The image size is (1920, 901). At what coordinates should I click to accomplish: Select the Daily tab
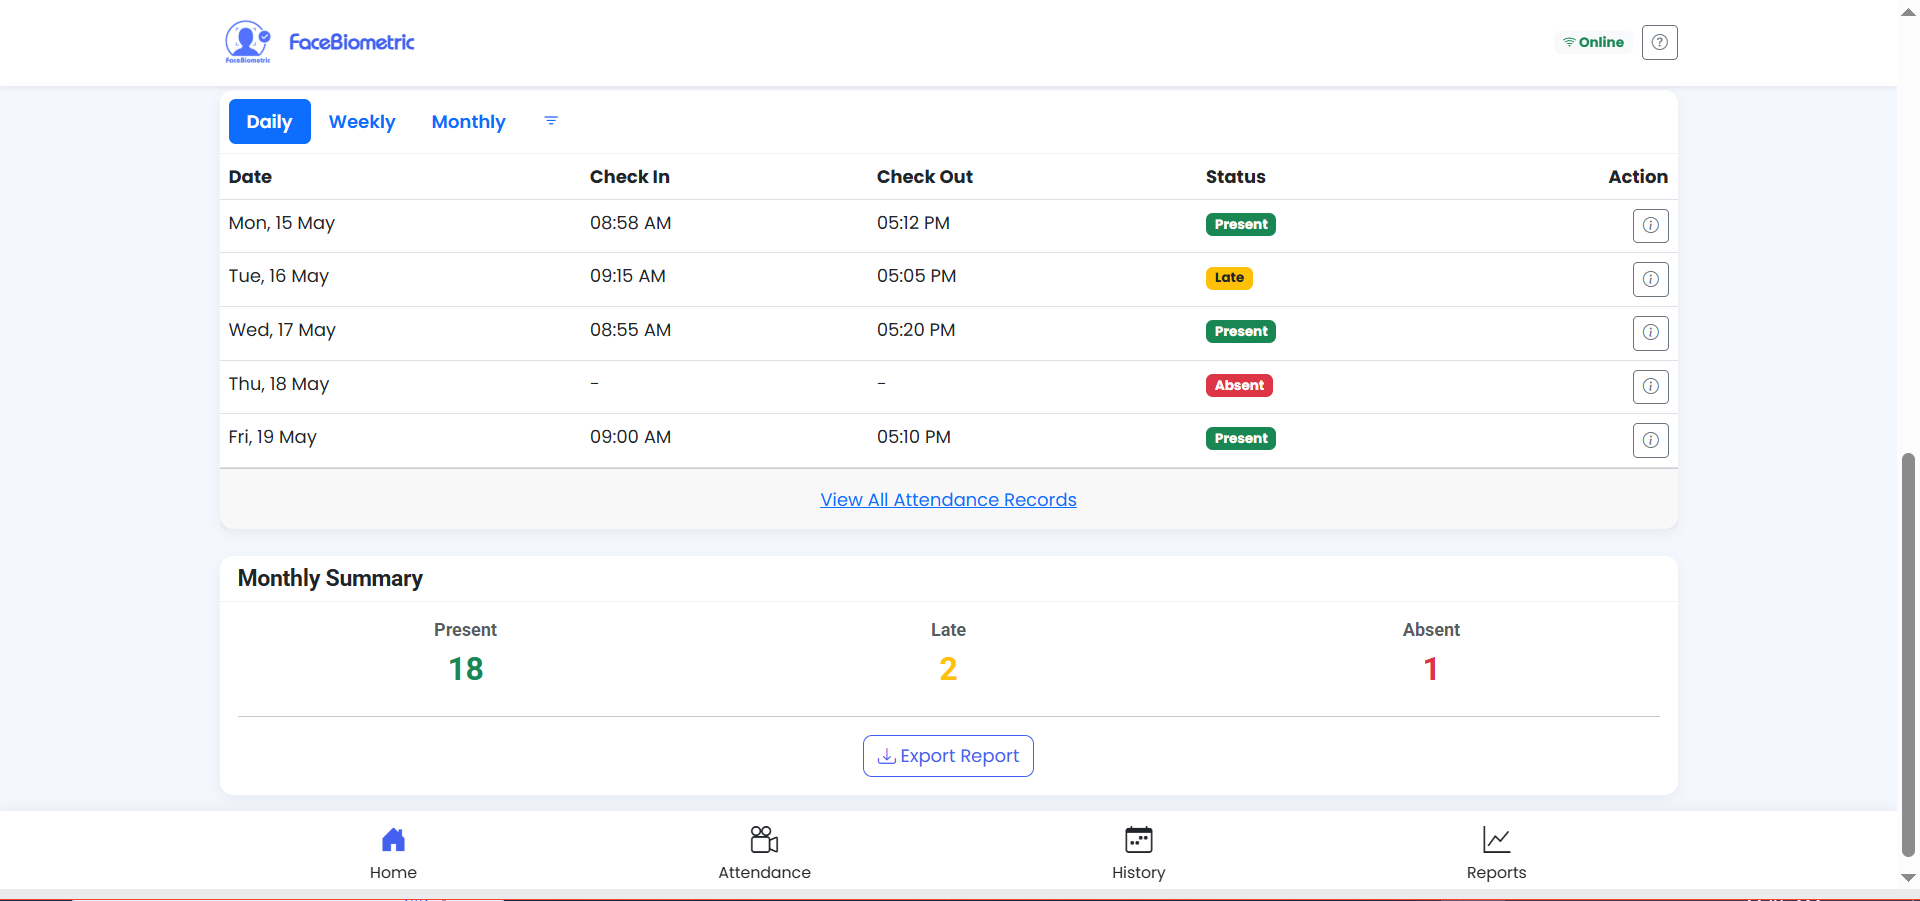pos(270,121)
